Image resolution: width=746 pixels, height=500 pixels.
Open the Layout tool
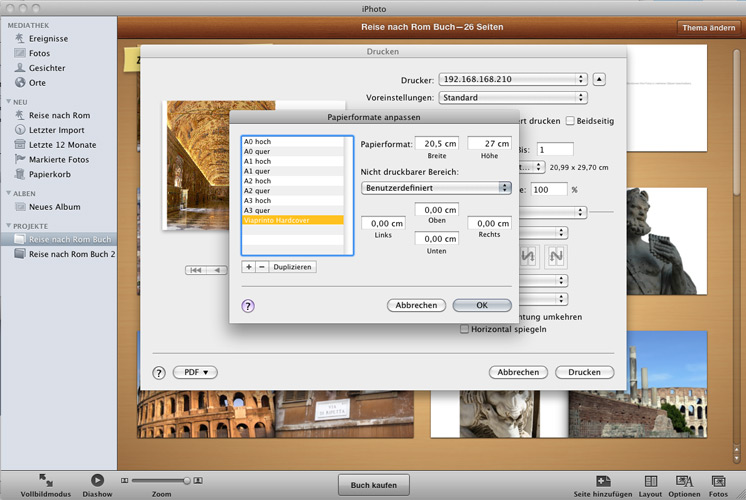coord(650,481)
